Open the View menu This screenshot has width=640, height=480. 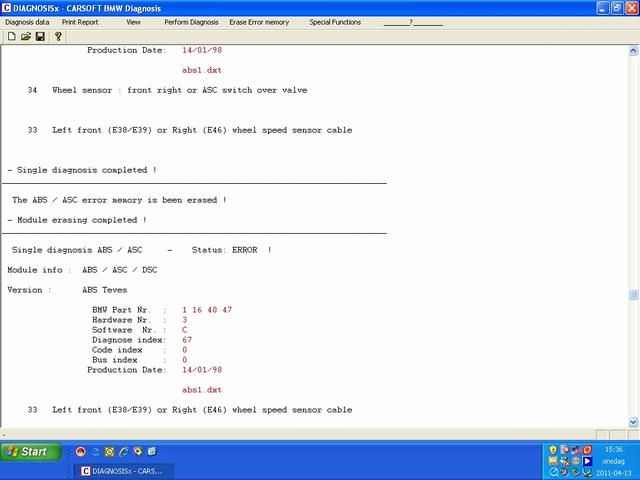pyautogui.click(x=133, y=21)
